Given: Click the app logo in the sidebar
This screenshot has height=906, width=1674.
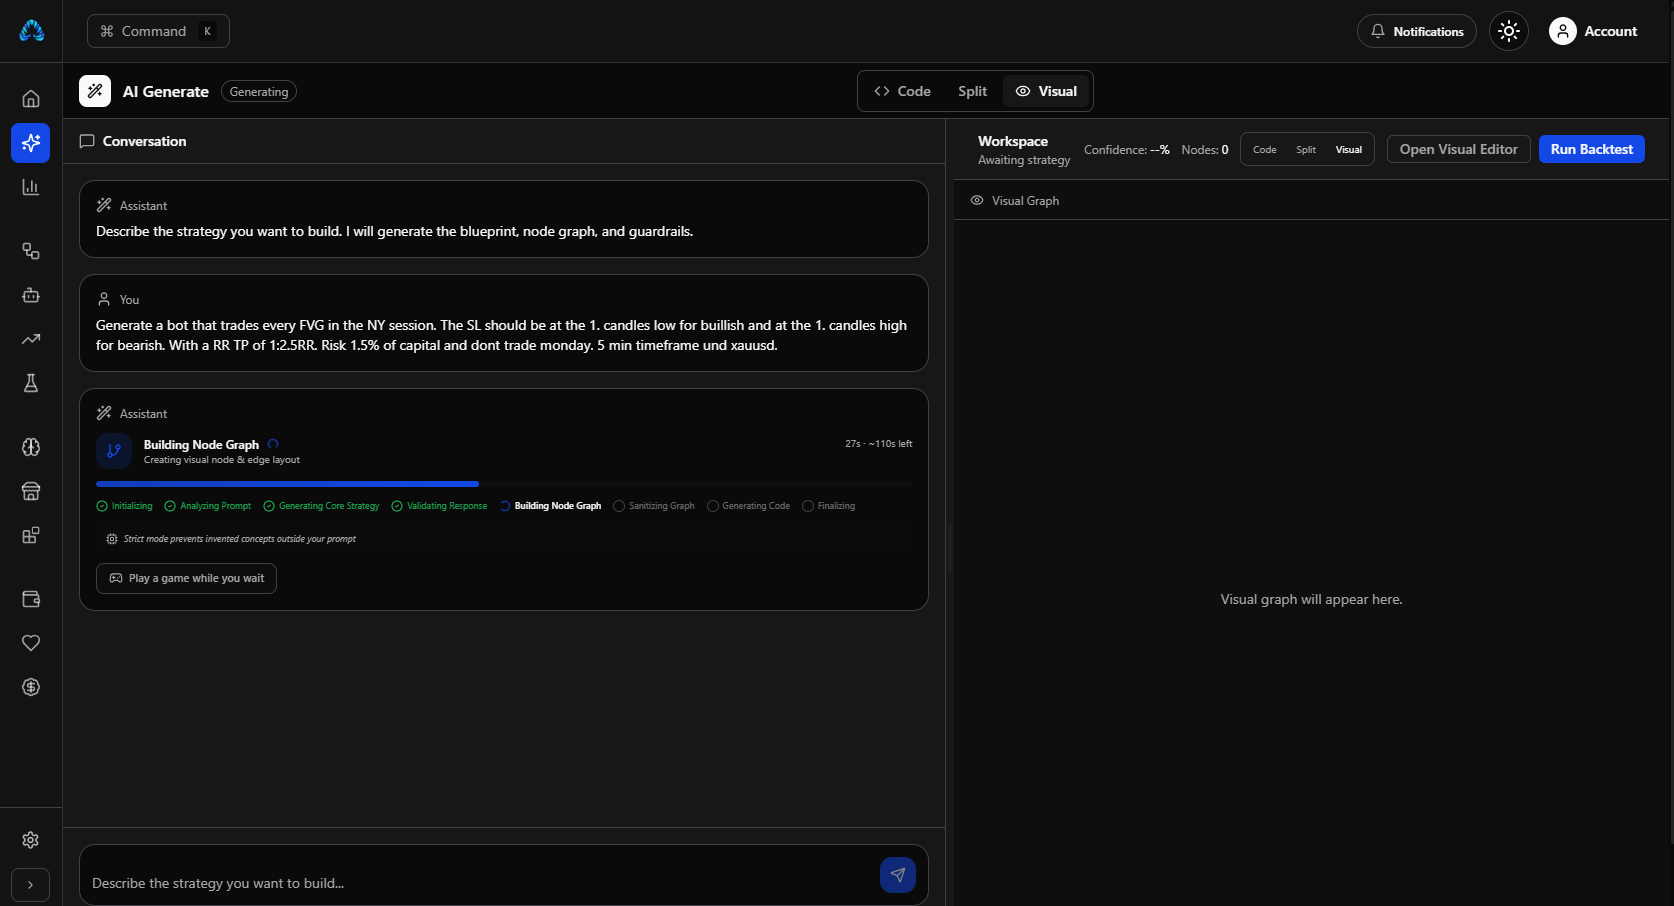Looking at the screenshot, I should [31, 31].
